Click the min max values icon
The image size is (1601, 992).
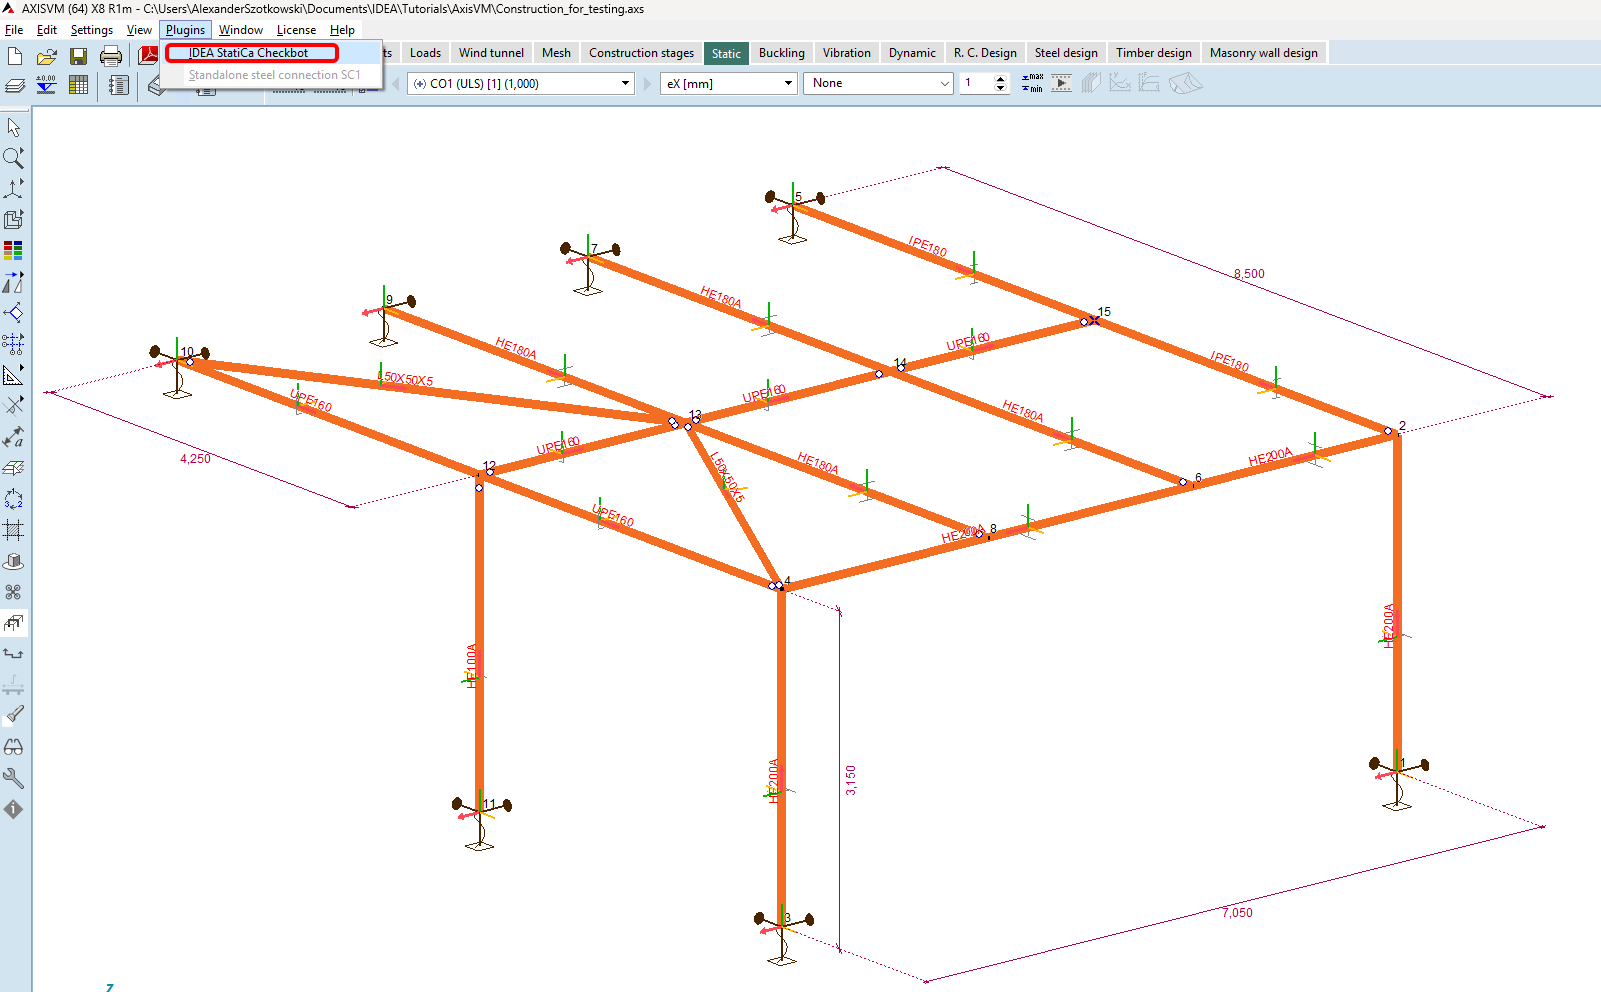(x=1032, y=83)
